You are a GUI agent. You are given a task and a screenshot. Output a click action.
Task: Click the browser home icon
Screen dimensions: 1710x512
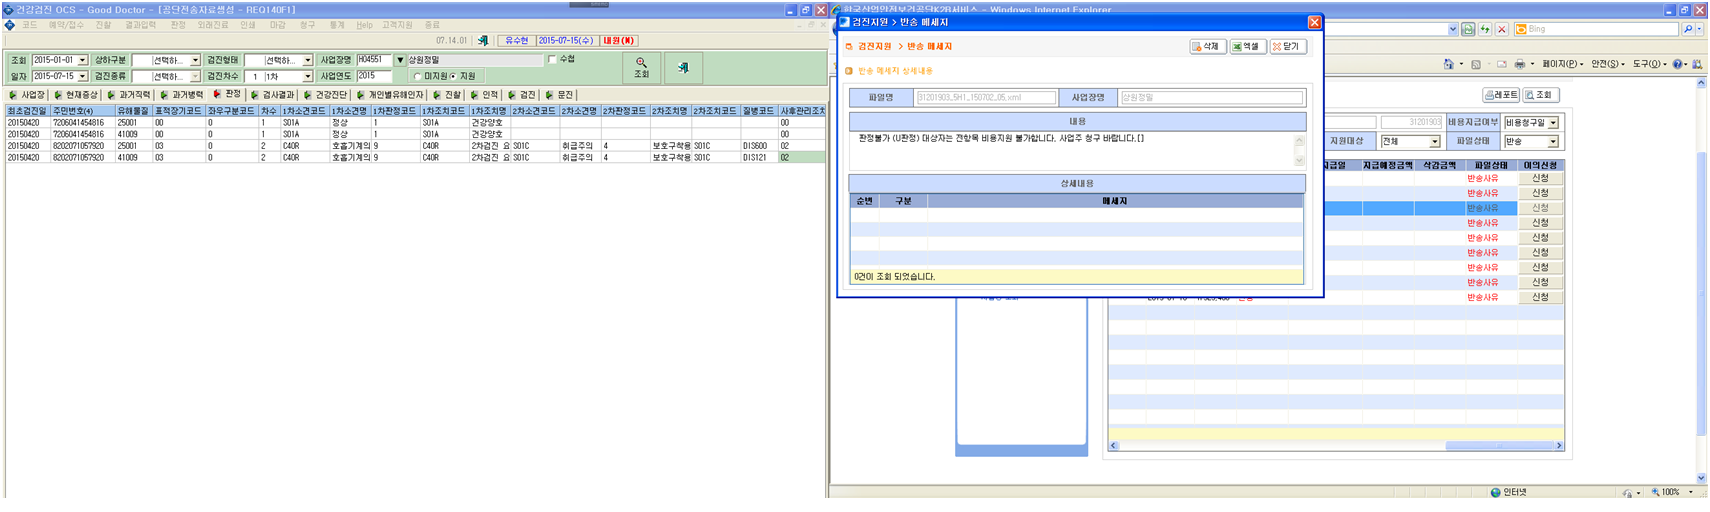point(1449,64)
